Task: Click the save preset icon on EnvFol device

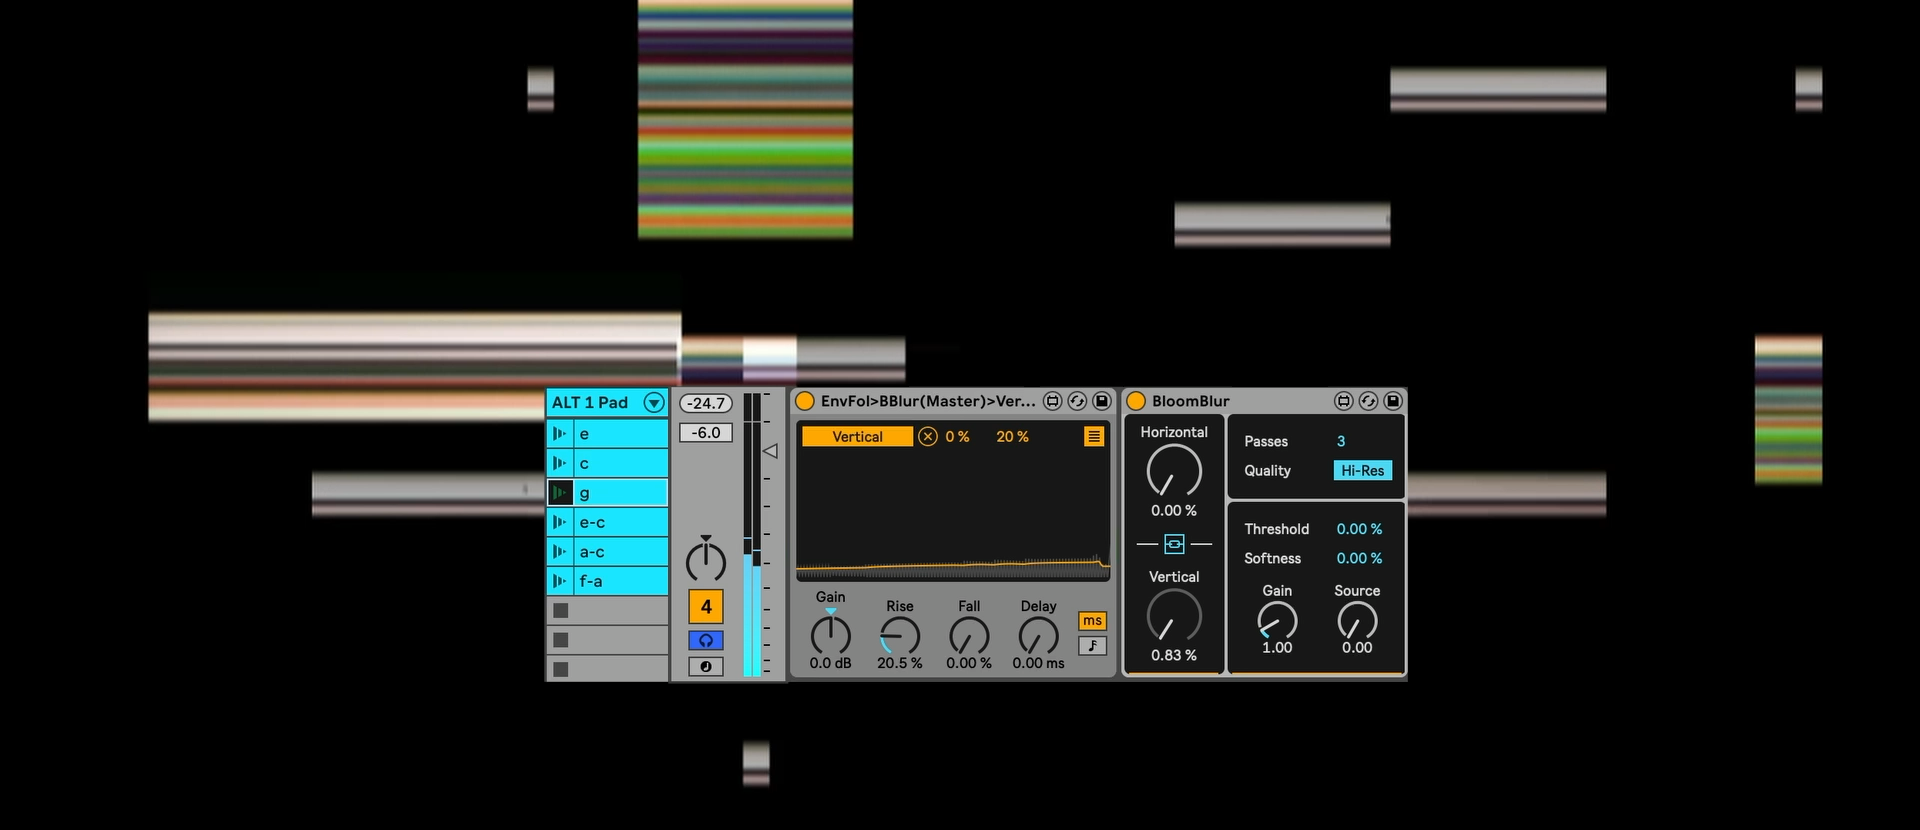Action: (1101, 401)
